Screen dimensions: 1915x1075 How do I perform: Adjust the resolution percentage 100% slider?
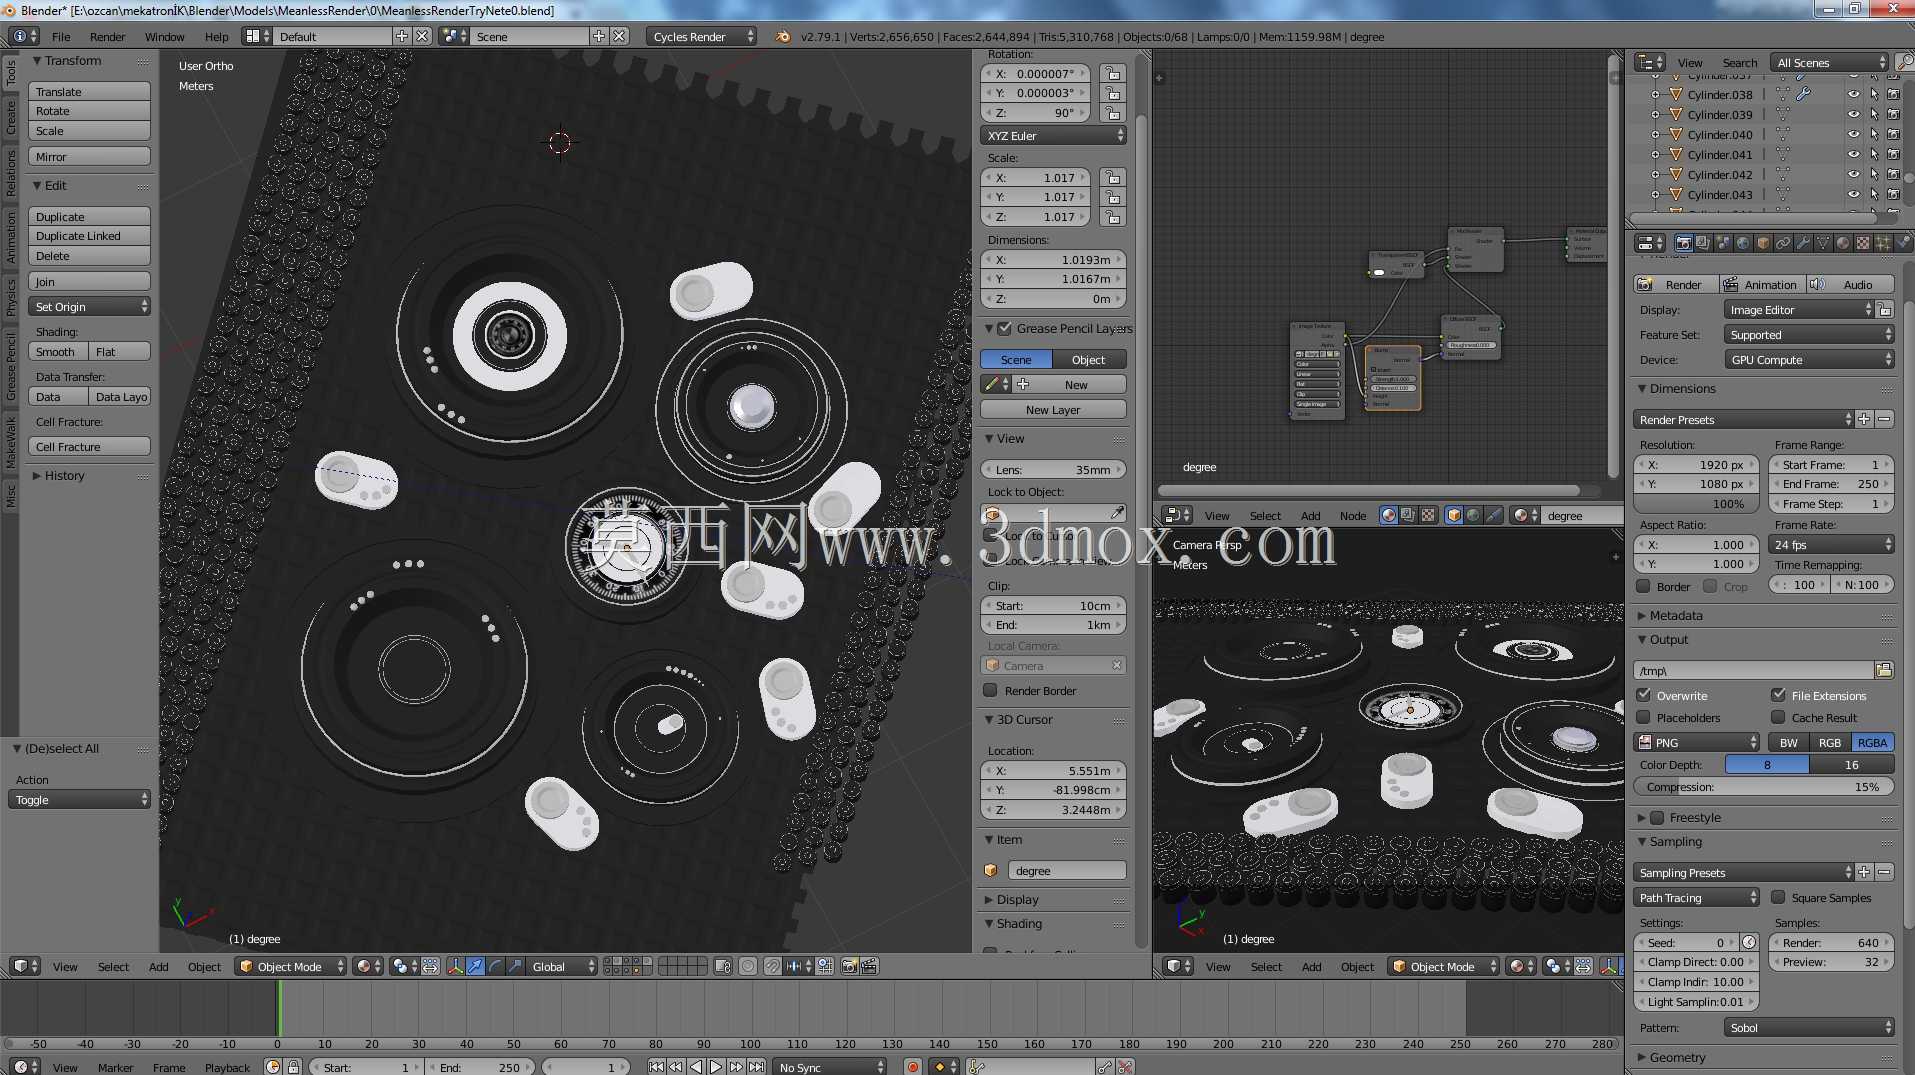(x=1696, y=504)
